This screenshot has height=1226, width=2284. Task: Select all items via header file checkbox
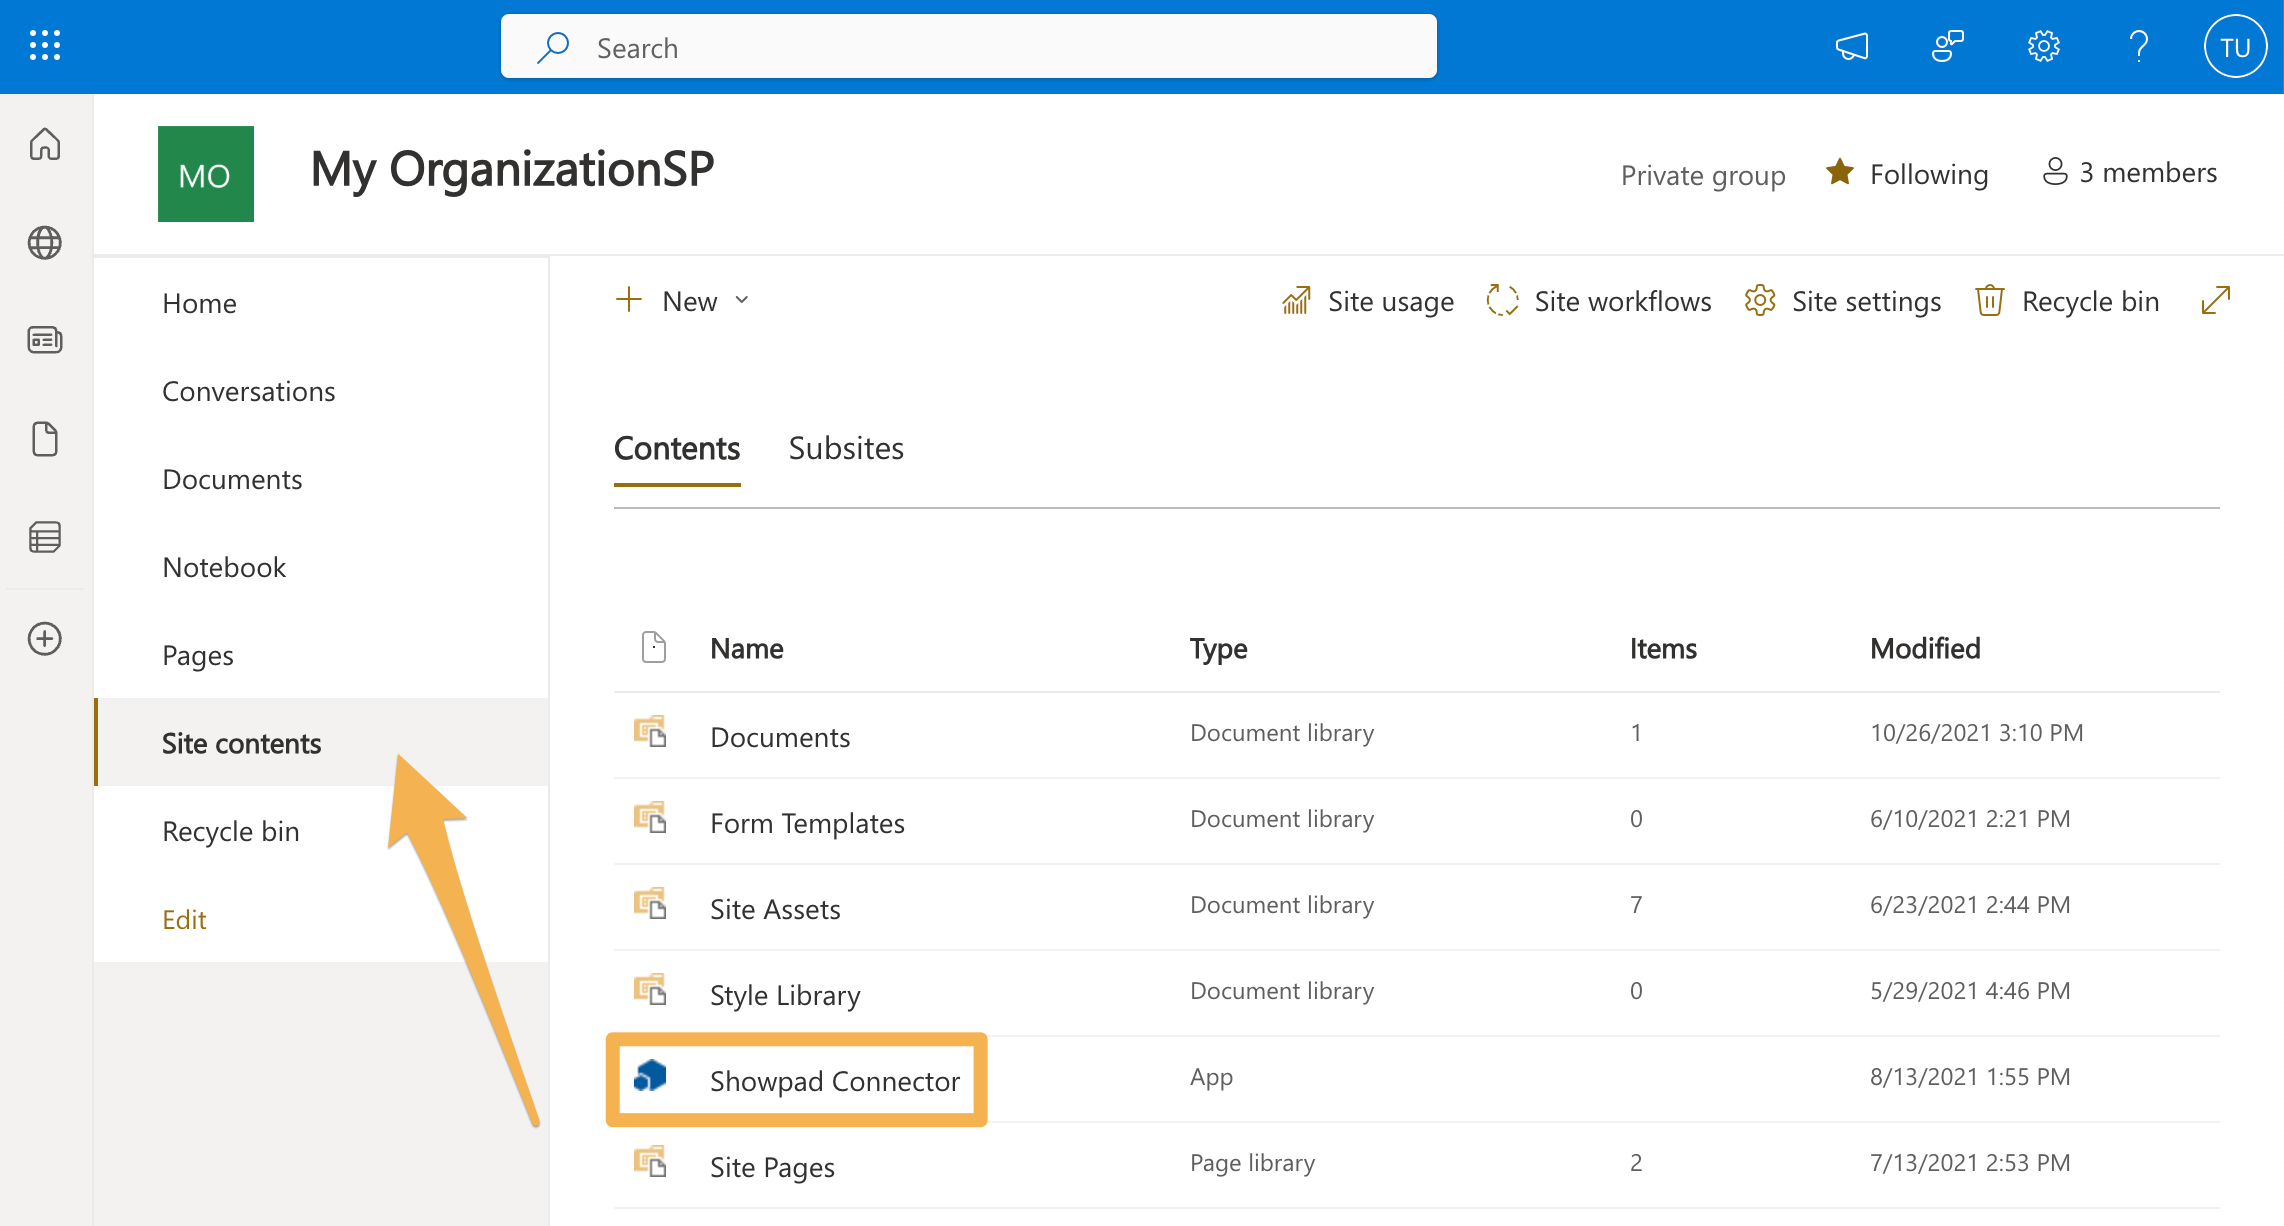[653, 647]
